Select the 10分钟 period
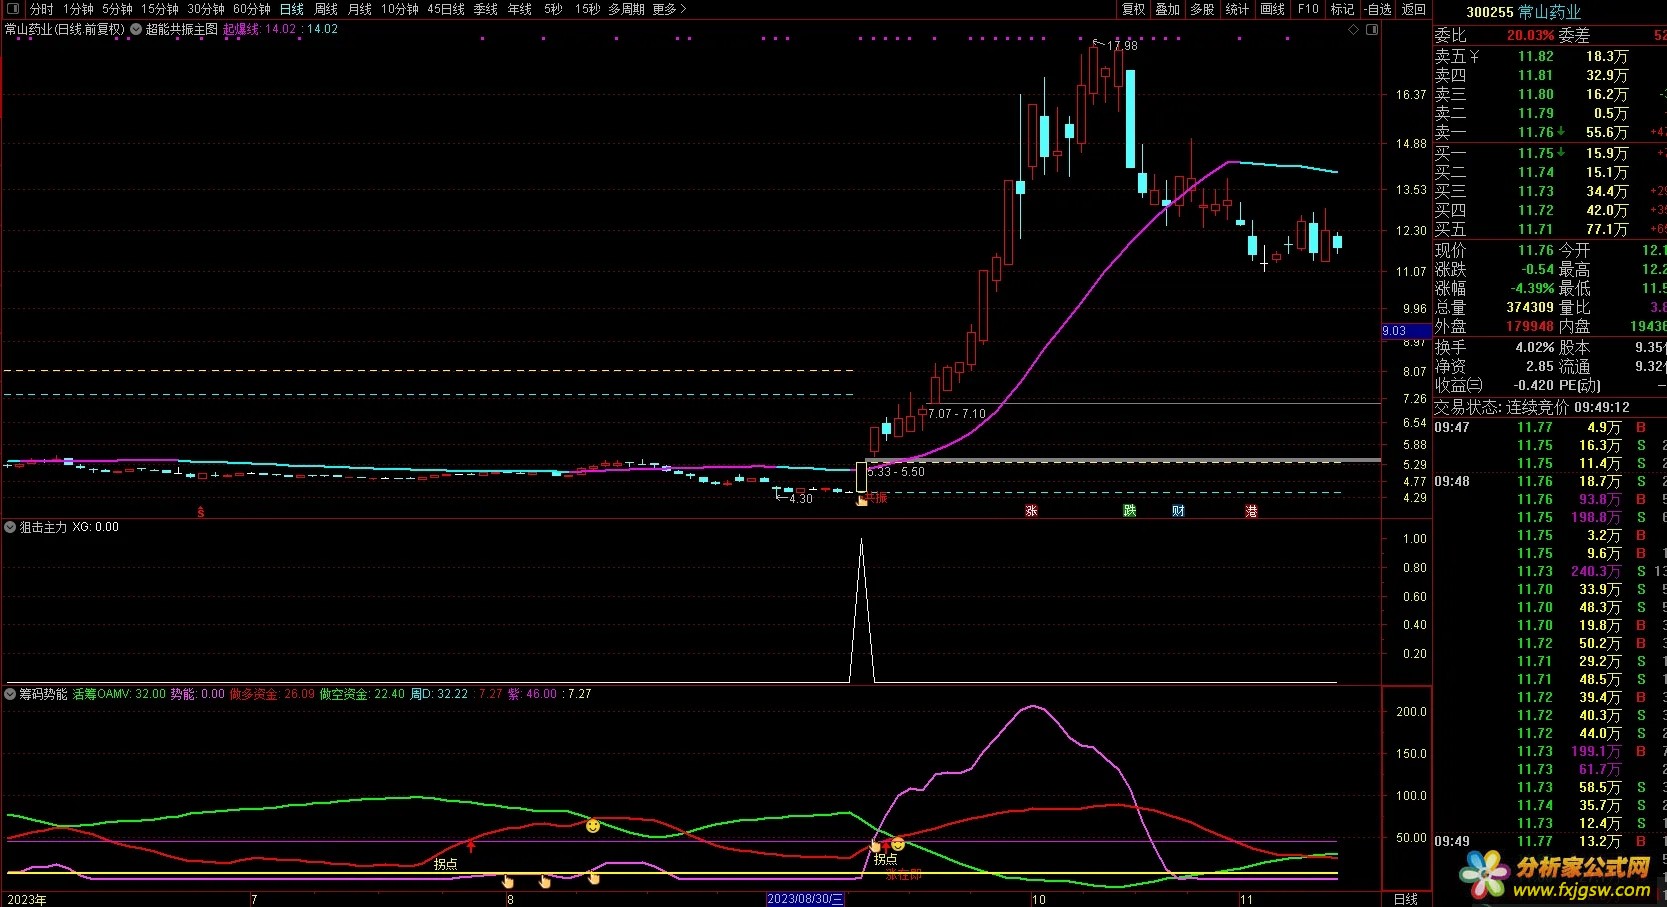Viewport: 1667px width, 907px height. tap(400, 9)
